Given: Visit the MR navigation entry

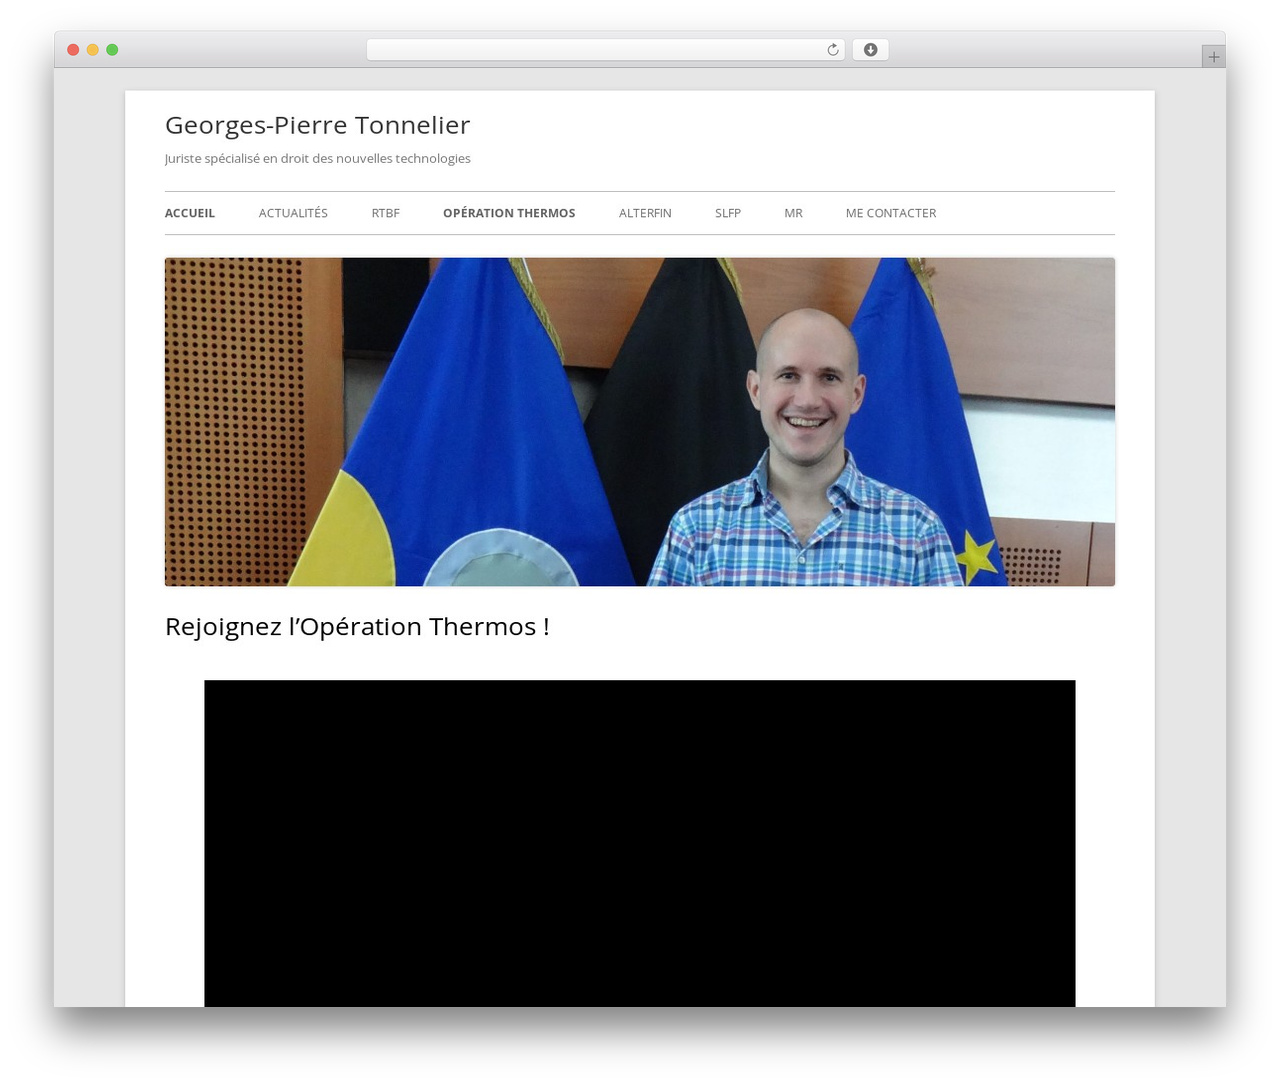Looking at the screenshot, I should pos(793,213).
